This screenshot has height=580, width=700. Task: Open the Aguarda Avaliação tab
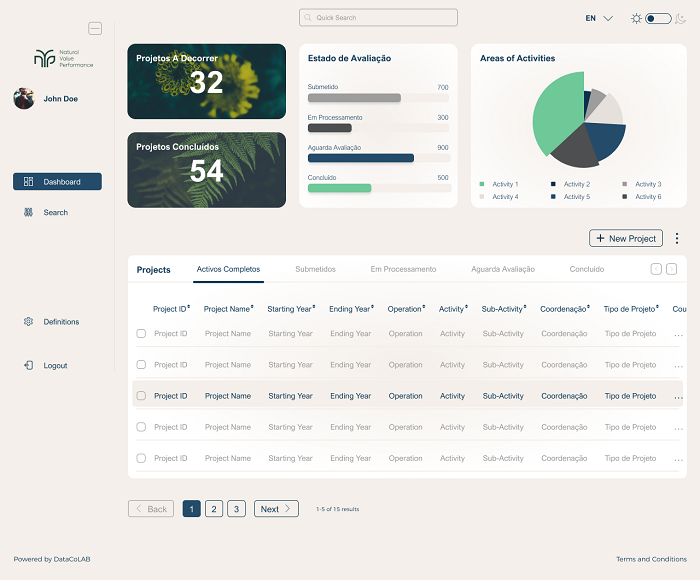click(x=502, y=269)
